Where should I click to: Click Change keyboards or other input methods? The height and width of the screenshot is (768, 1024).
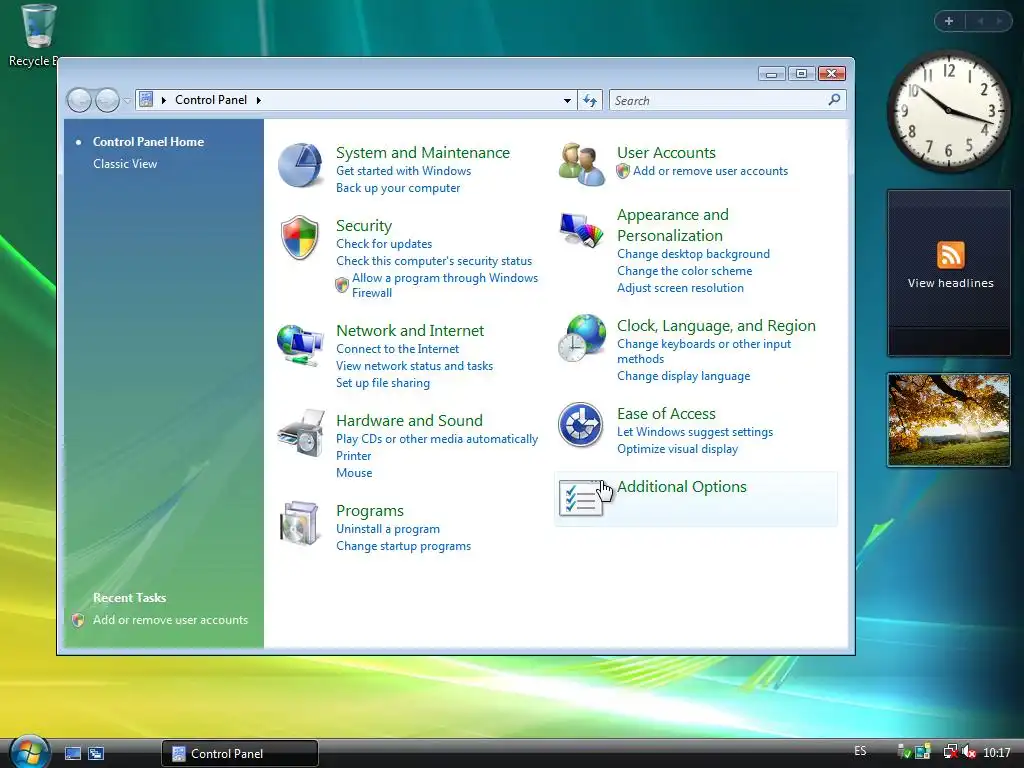(x=704, y=351)
